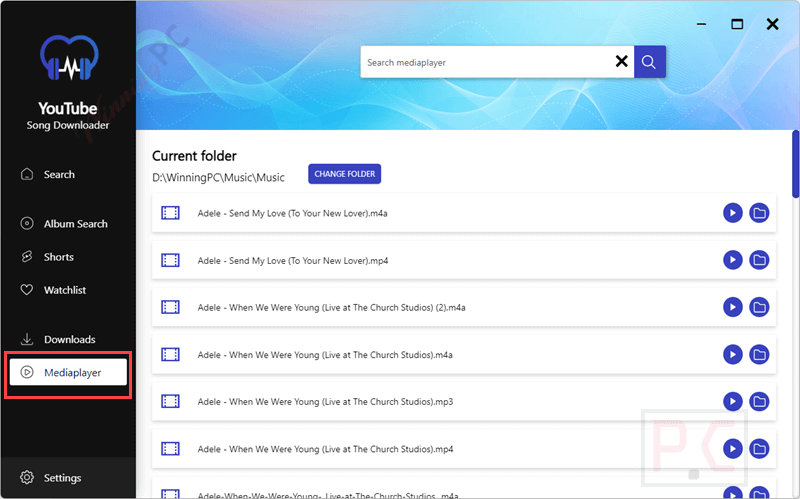This screenshot has height=499, width=800.
Task: Clear the mediaplayer search box
Action: [x=621, y=62]
